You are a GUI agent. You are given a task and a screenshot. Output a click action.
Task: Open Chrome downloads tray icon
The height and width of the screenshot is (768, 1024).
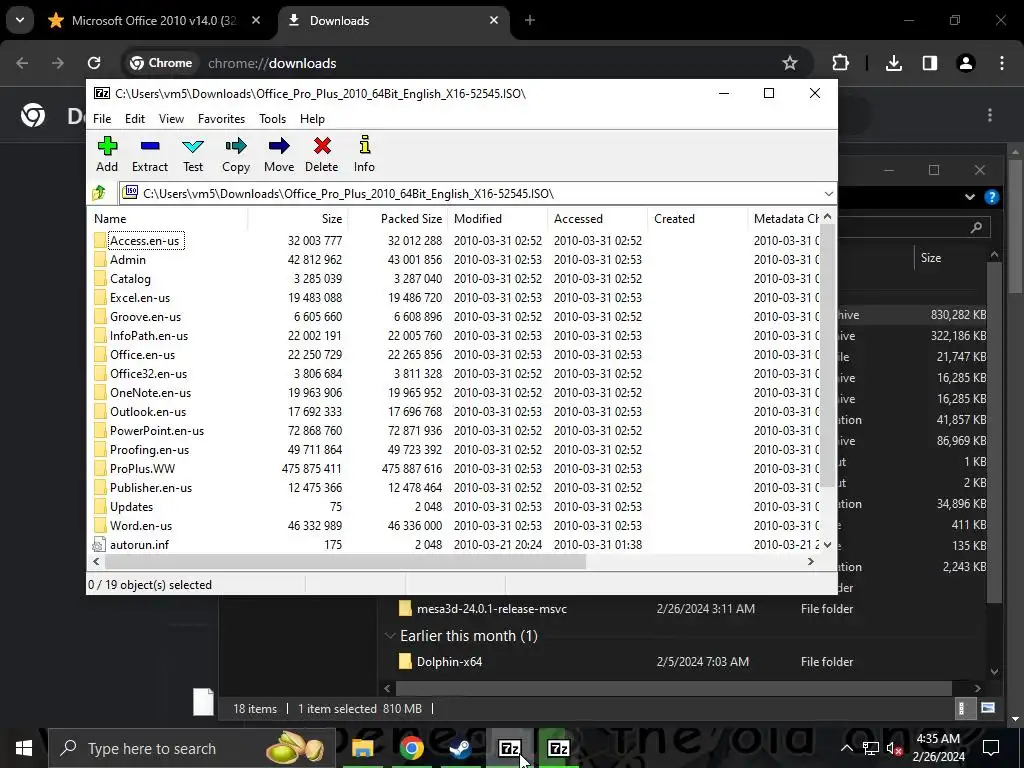tap(893, 63)
